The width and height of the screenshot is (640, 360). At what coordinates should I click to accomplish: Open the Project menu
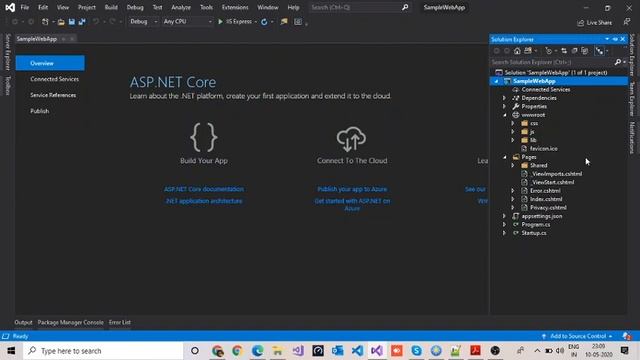pos(87,7)
